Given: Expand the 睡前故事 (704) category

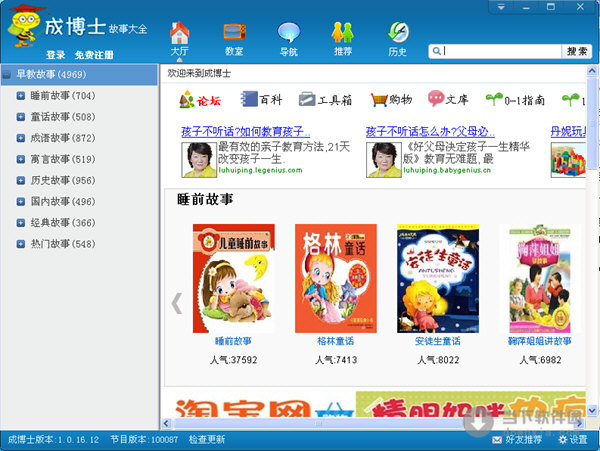Looking at the screenshot, I should pyautogui.click(x=21, y=96).
